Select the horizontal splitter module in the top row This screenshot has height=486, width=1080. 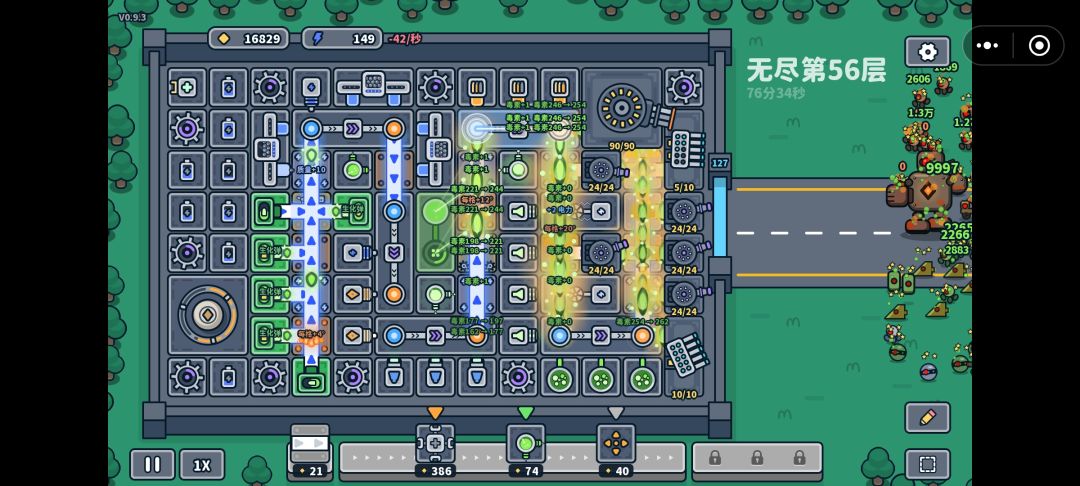tap(373, 87)
